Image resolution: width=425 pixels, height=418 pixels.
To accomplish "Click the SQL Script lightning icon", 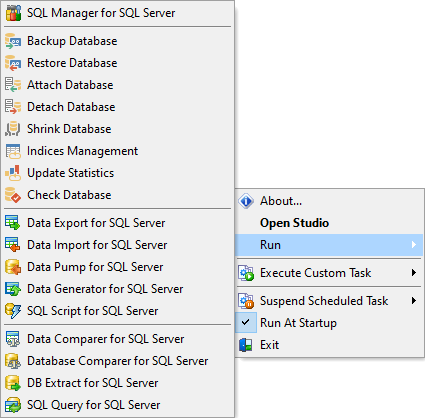I will (13, 311).
